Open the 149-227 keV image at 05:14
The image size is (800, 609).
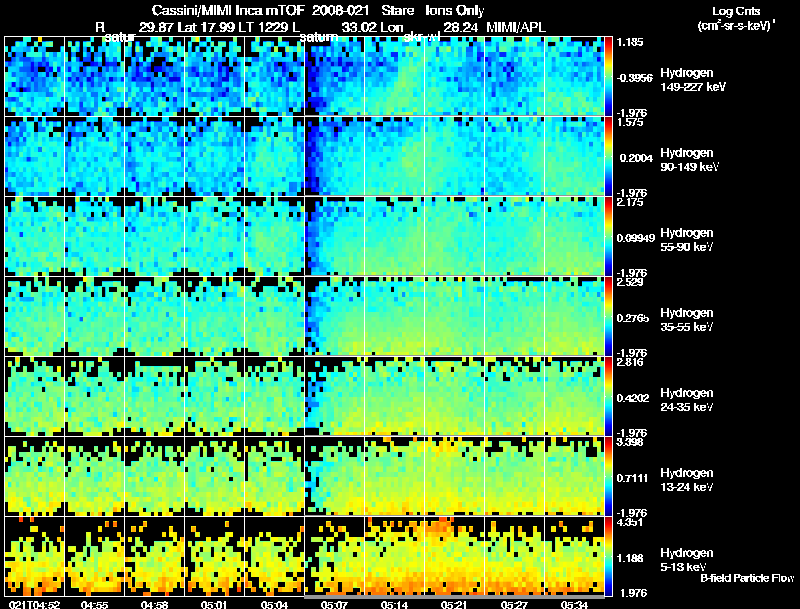click(394, 77)
